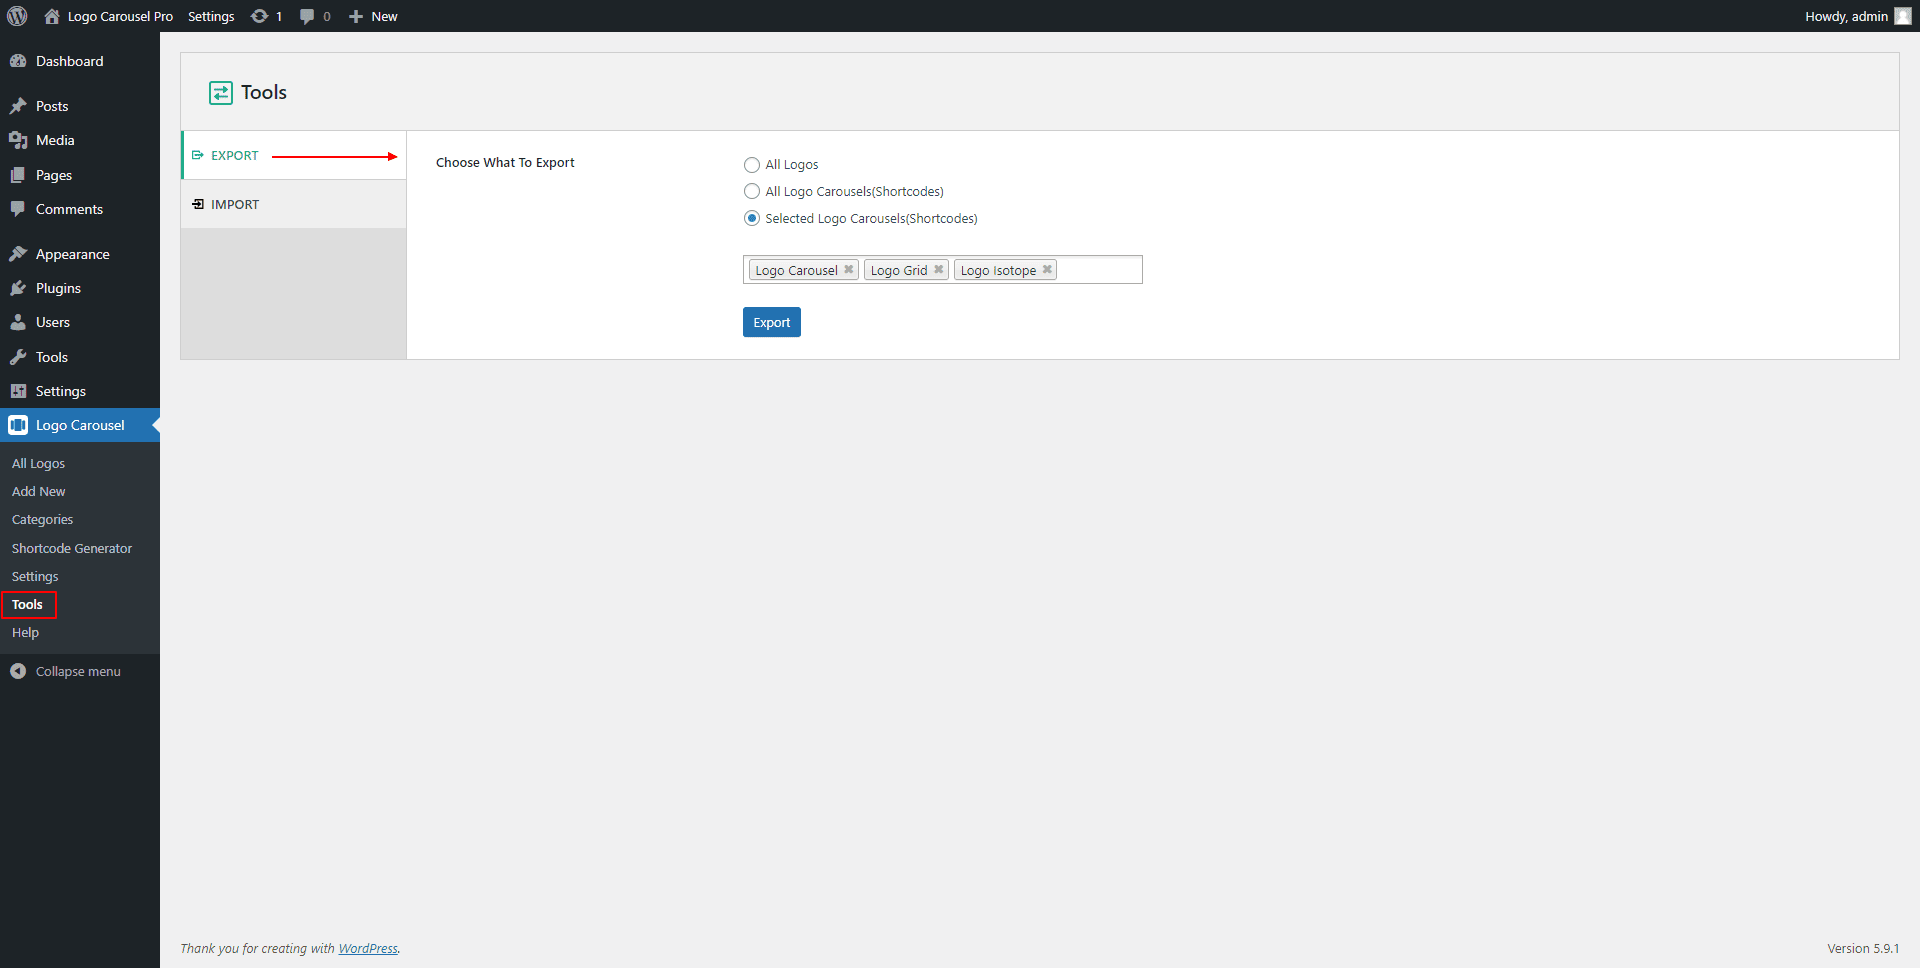
Task: Click the WordPress logo icon
Action: click(x=17, y=16)
